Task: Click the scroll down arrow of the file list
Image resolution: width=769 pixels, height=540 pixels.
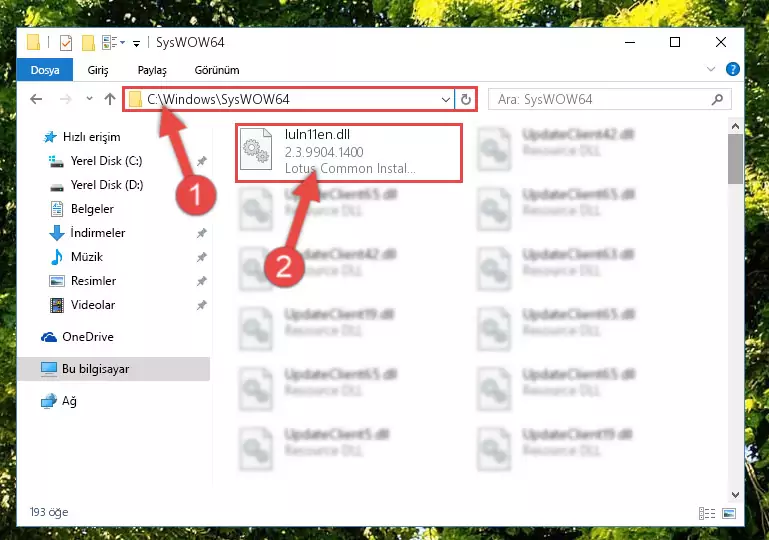Action: tap(735, 494)
